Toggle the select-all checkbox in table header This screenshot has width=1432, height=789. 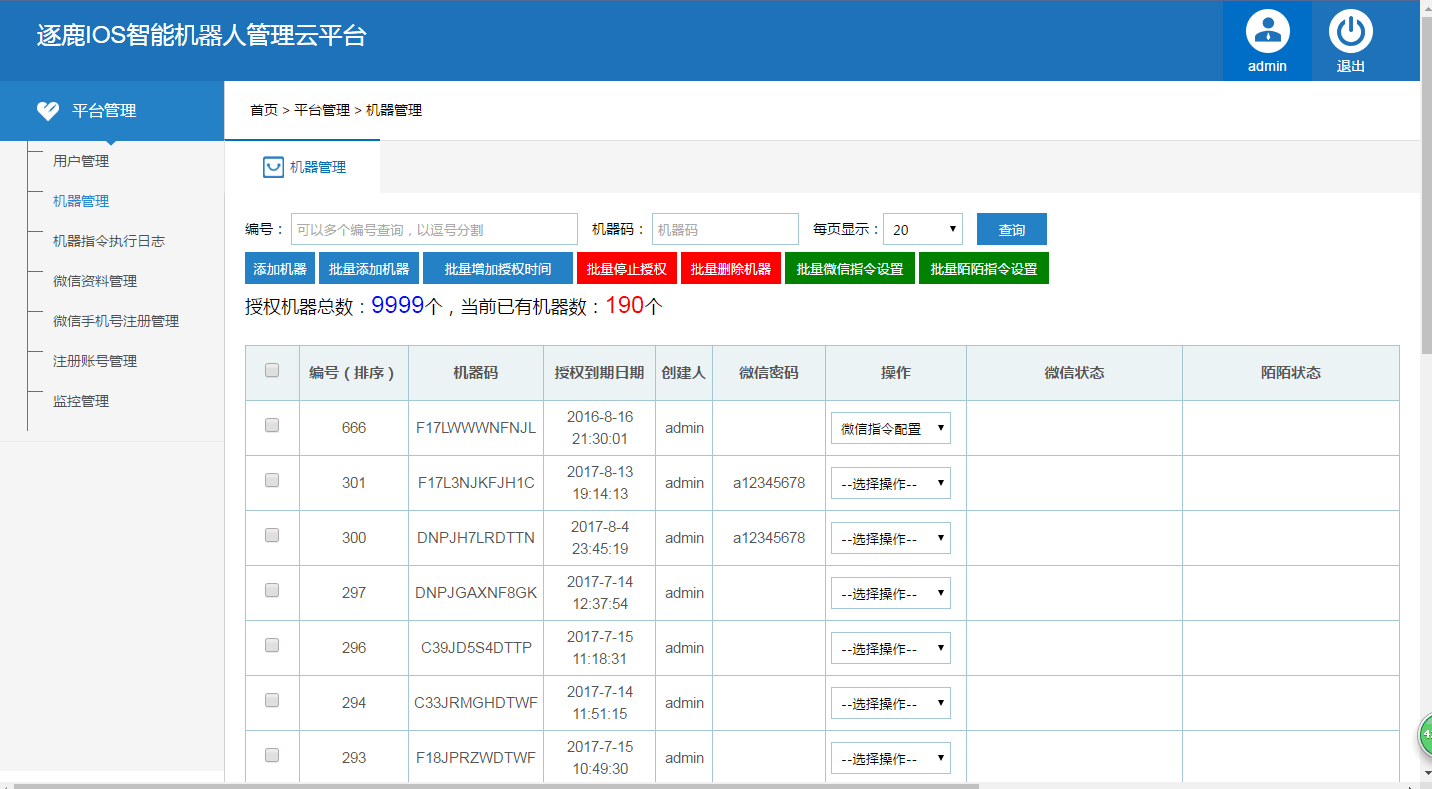click(272, 371)
